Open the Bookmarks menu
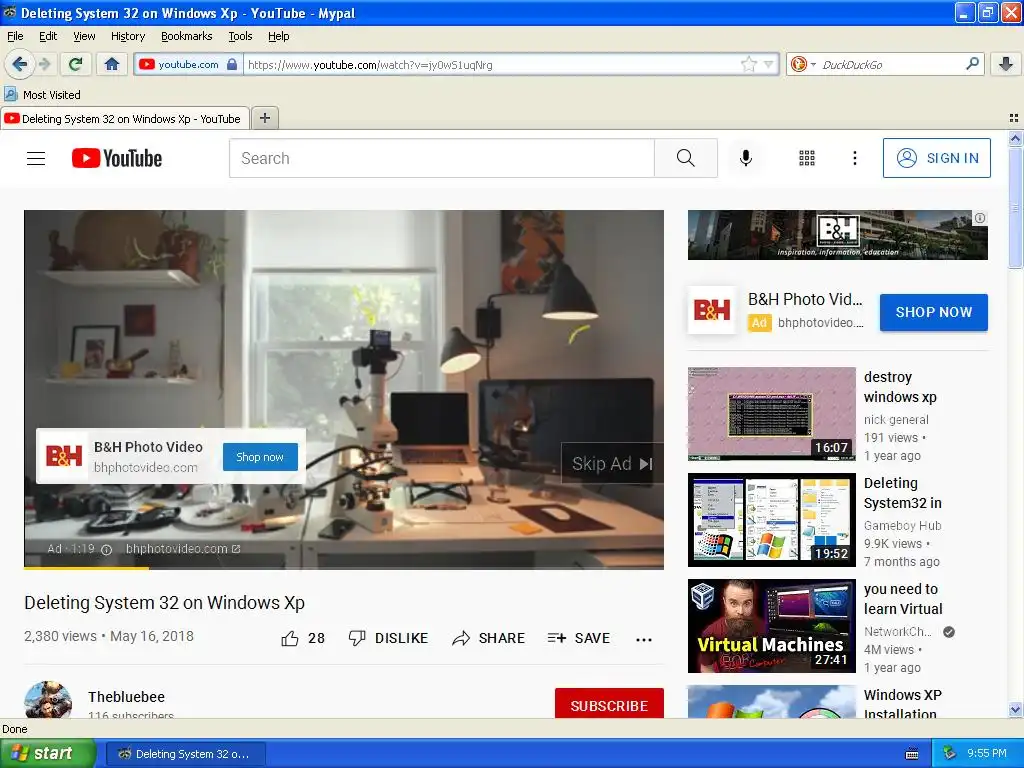 (x=186, y=36)
